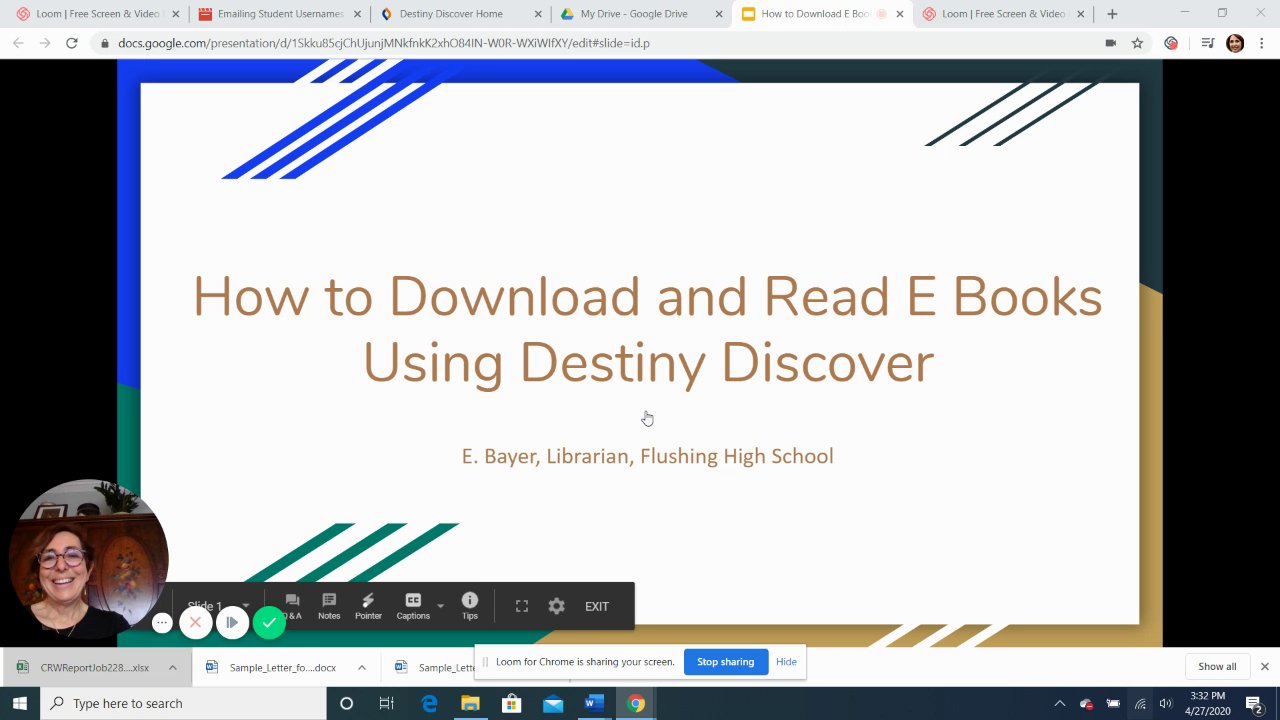Viewport: 1280px width, 720px height.
Task: Open Windows Start menu
Action: click(19, 703)
